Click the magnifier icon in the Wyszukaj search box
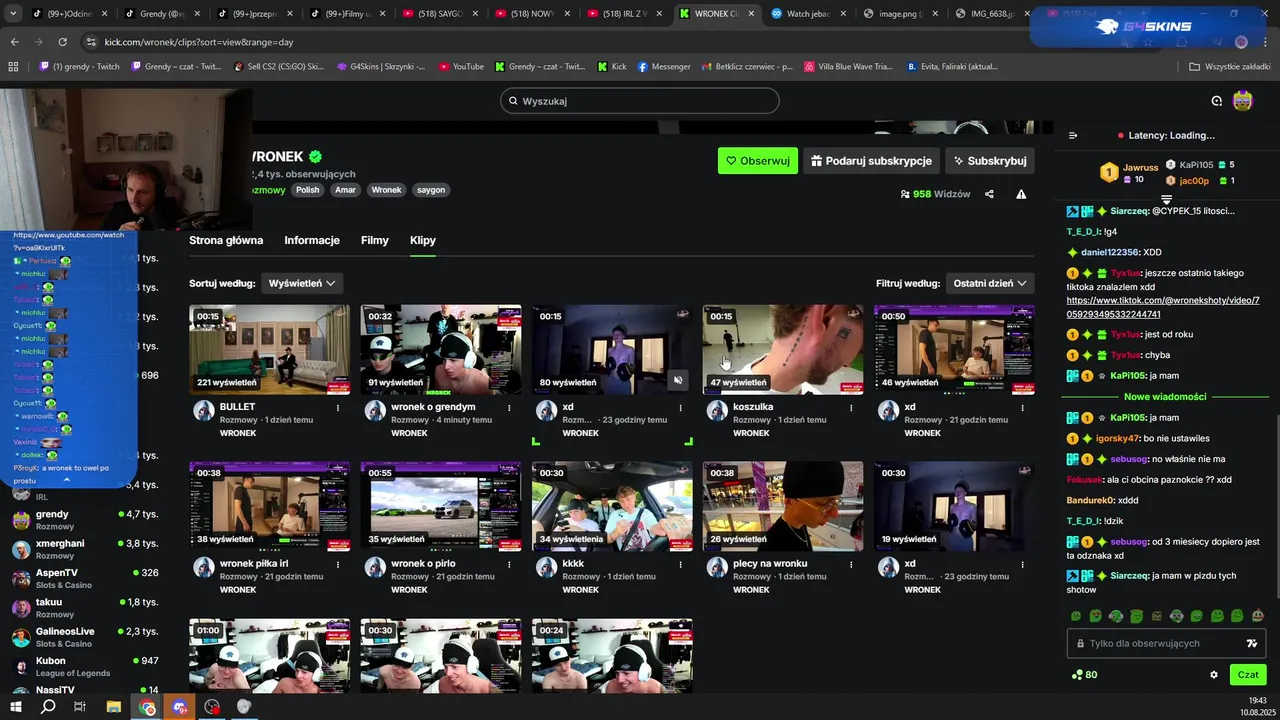Viewport: 1280px width, 720px height. coord(513,101)
